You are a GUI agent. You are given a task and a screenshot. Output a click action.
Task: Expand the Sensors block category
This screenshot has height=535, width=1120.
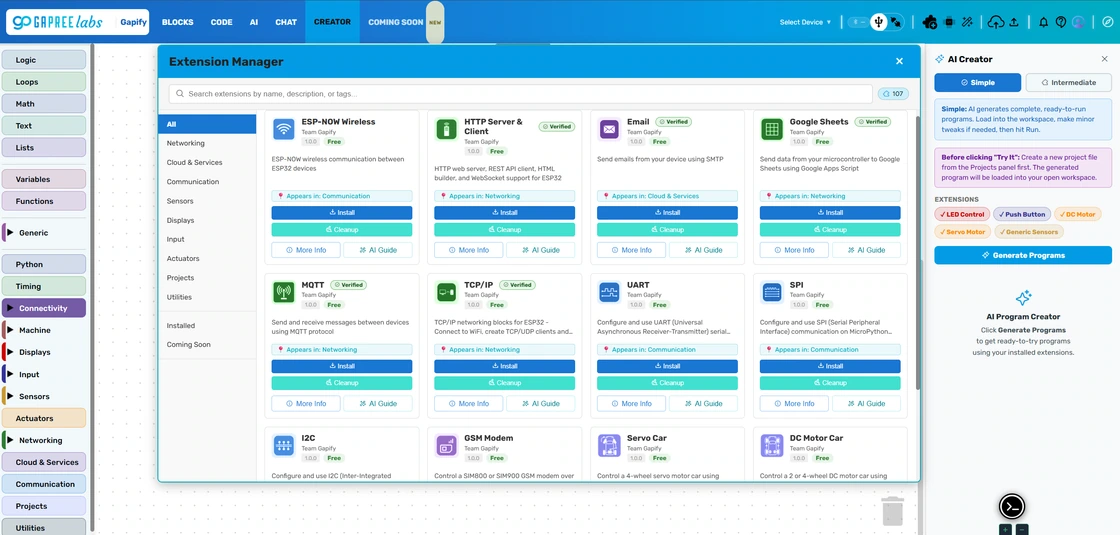tap(44, 396)
